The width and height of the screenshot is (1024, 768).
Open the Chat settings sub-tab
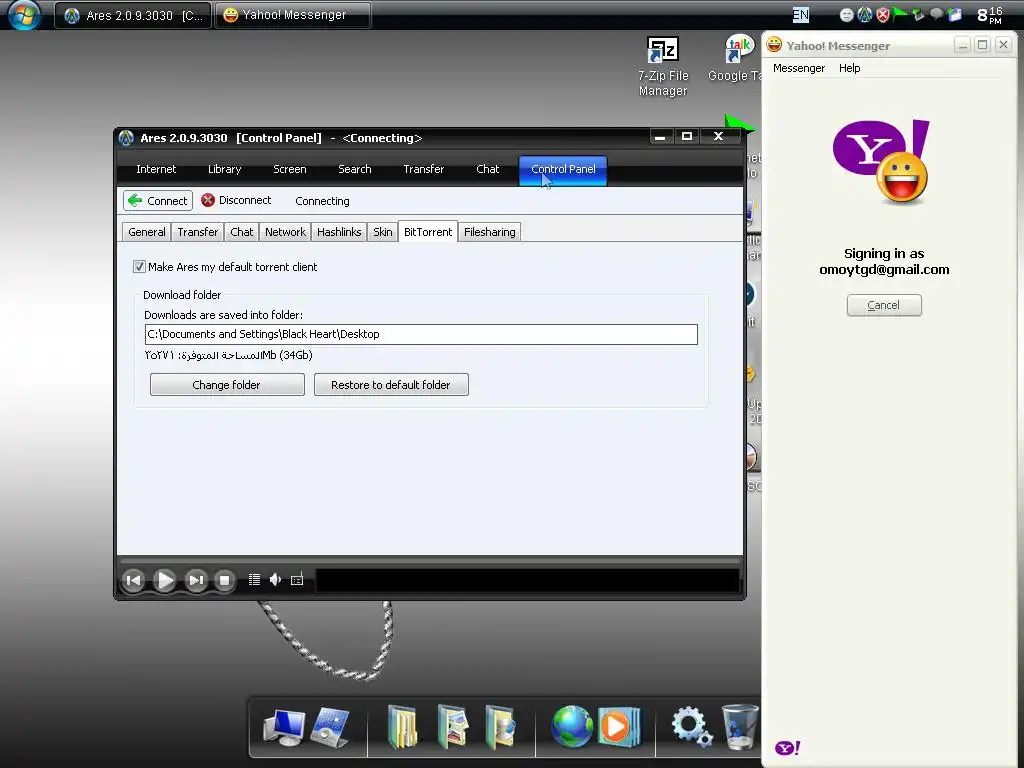(241, 232)
